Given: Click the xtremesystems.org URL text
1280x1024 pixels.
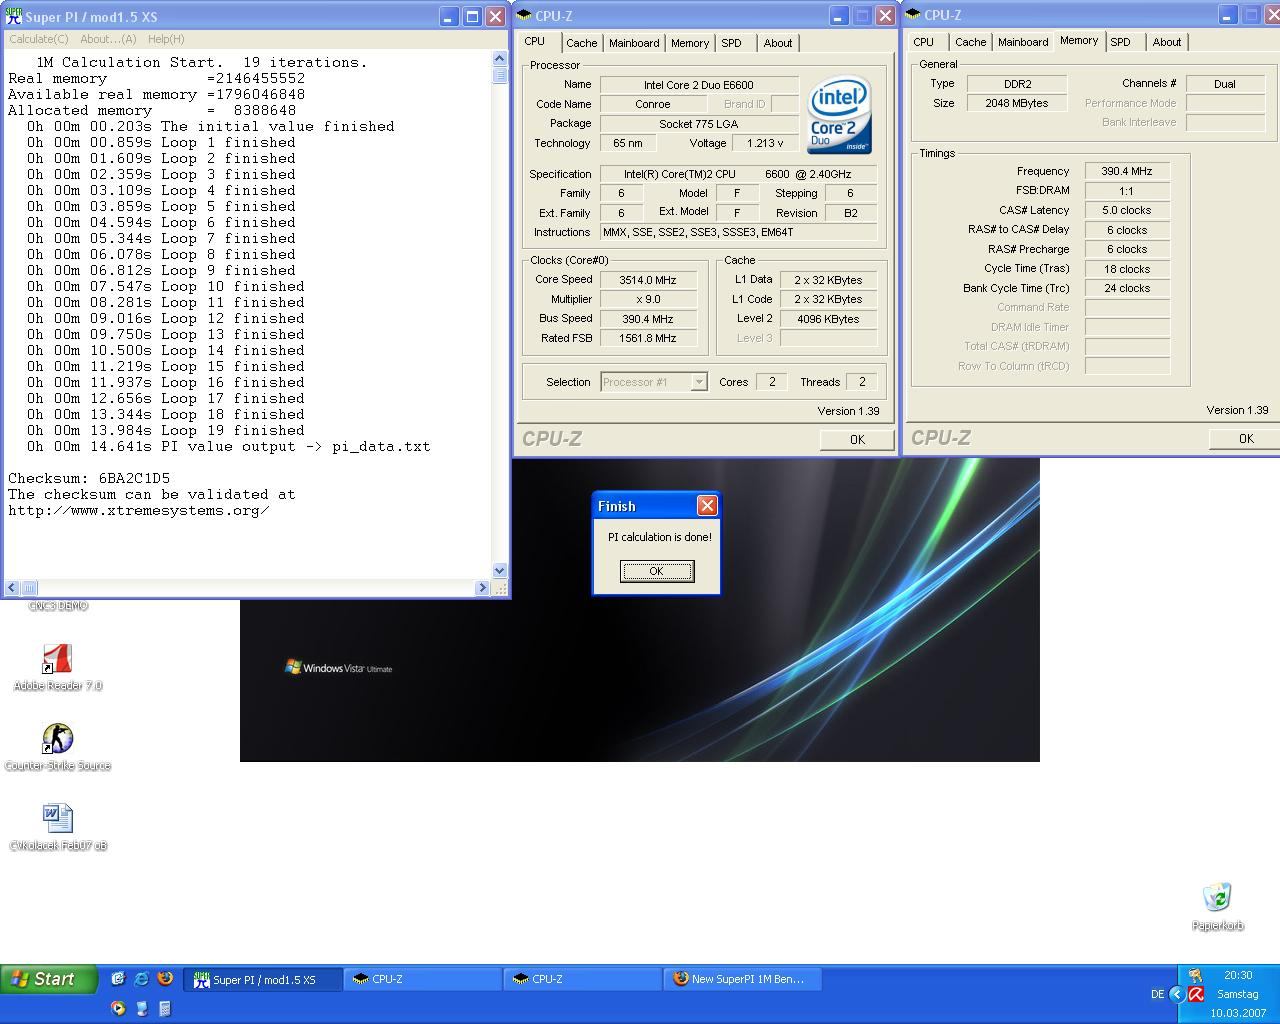Looking at the screenshot, I should point(139,510).
